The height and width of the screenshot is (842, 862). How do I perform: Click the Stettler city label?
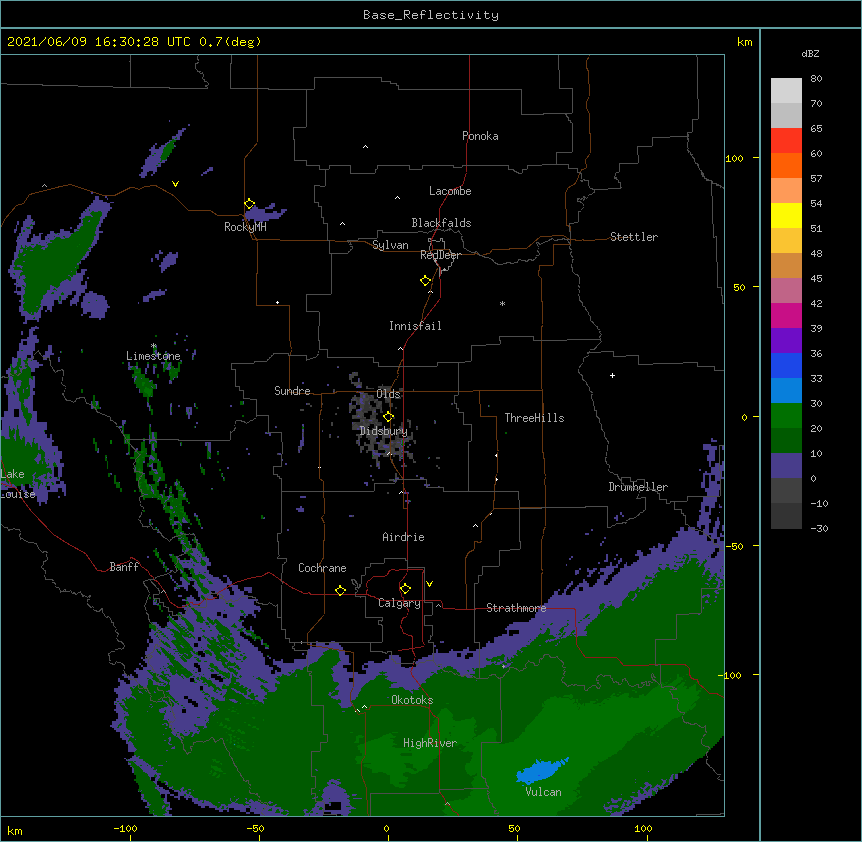tap(634, 237)
